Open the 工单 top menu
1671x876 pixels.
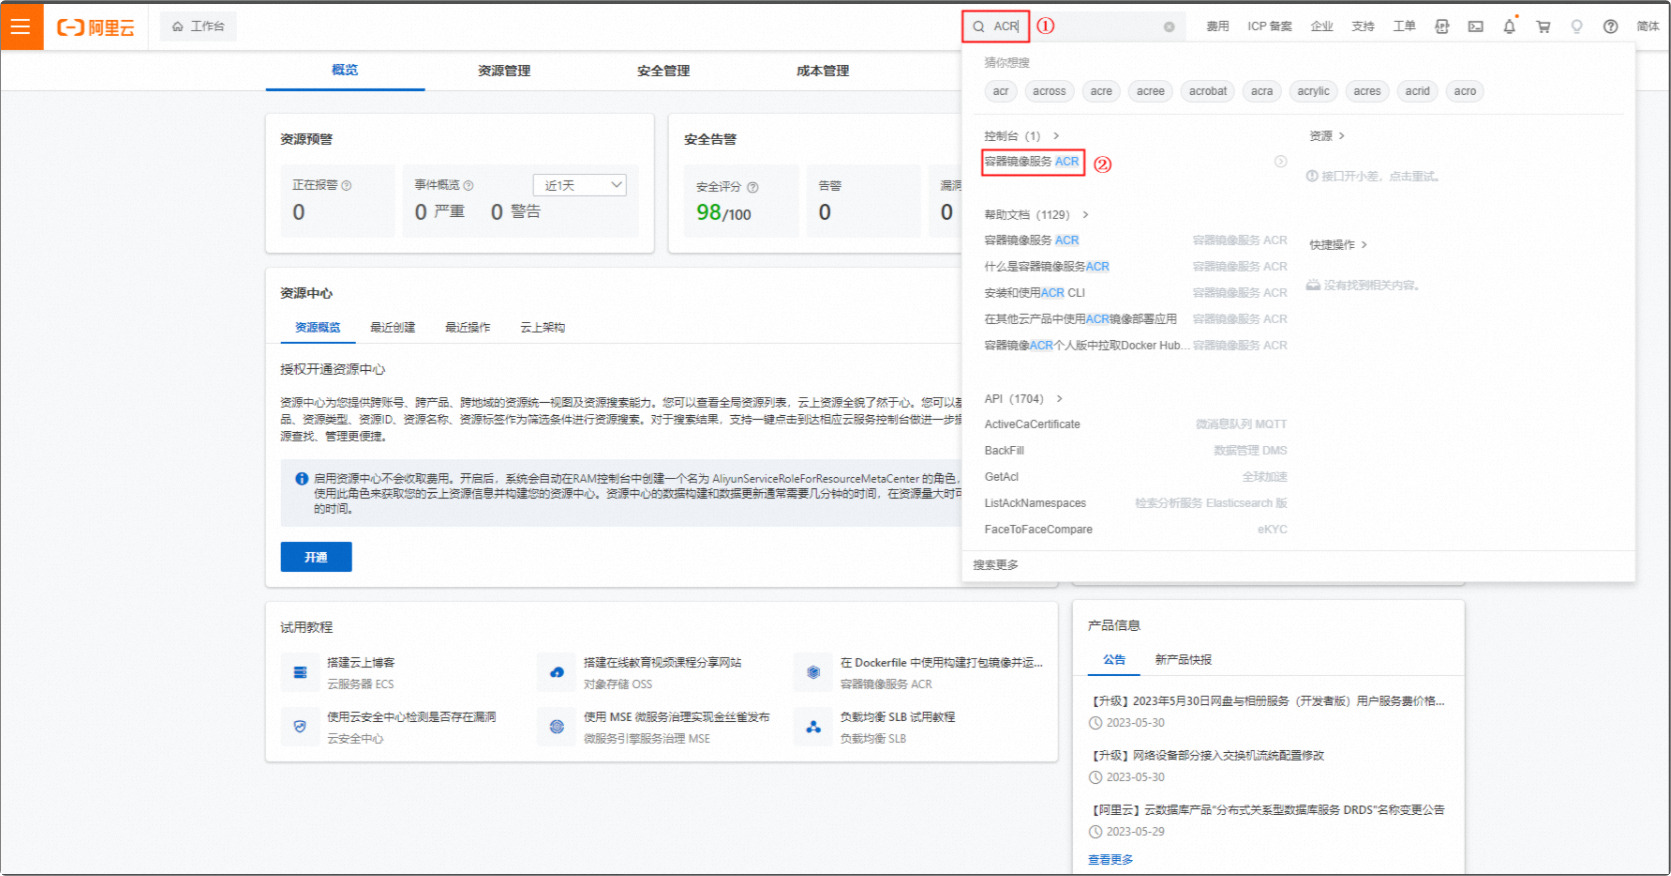point(1404,27)
